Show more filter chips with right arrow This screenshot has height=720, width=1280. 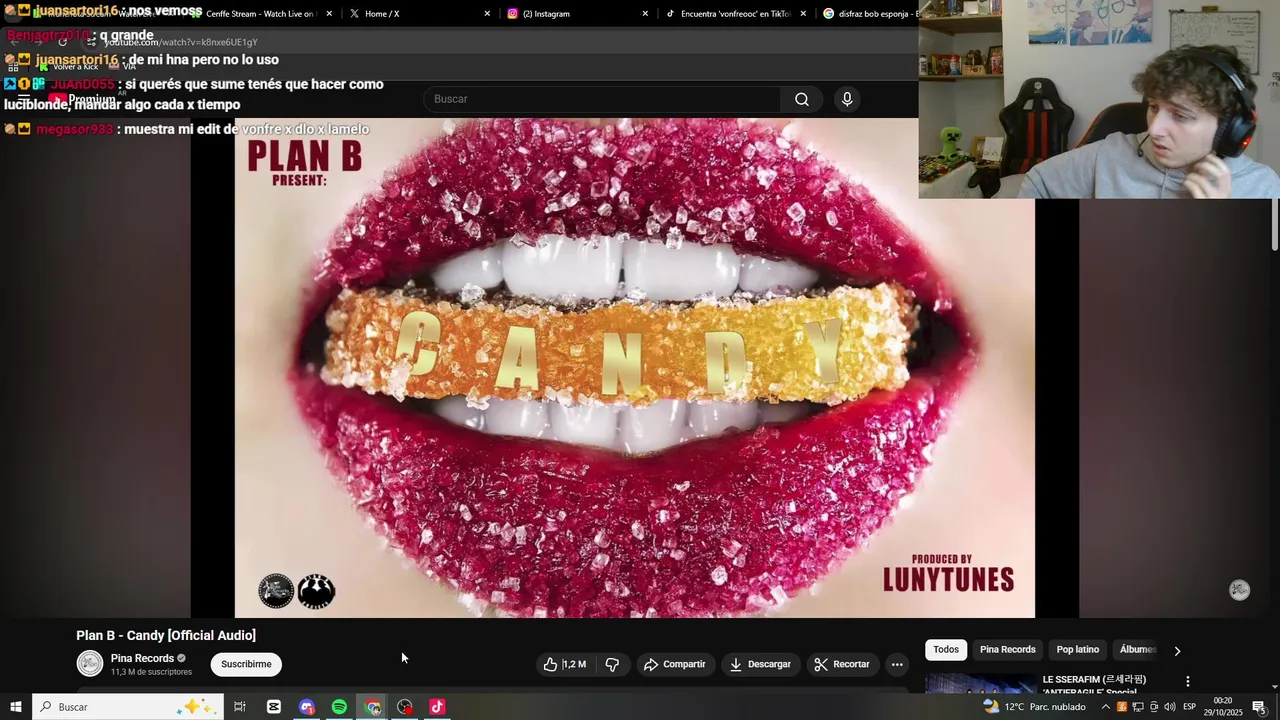coord(1177,651)
